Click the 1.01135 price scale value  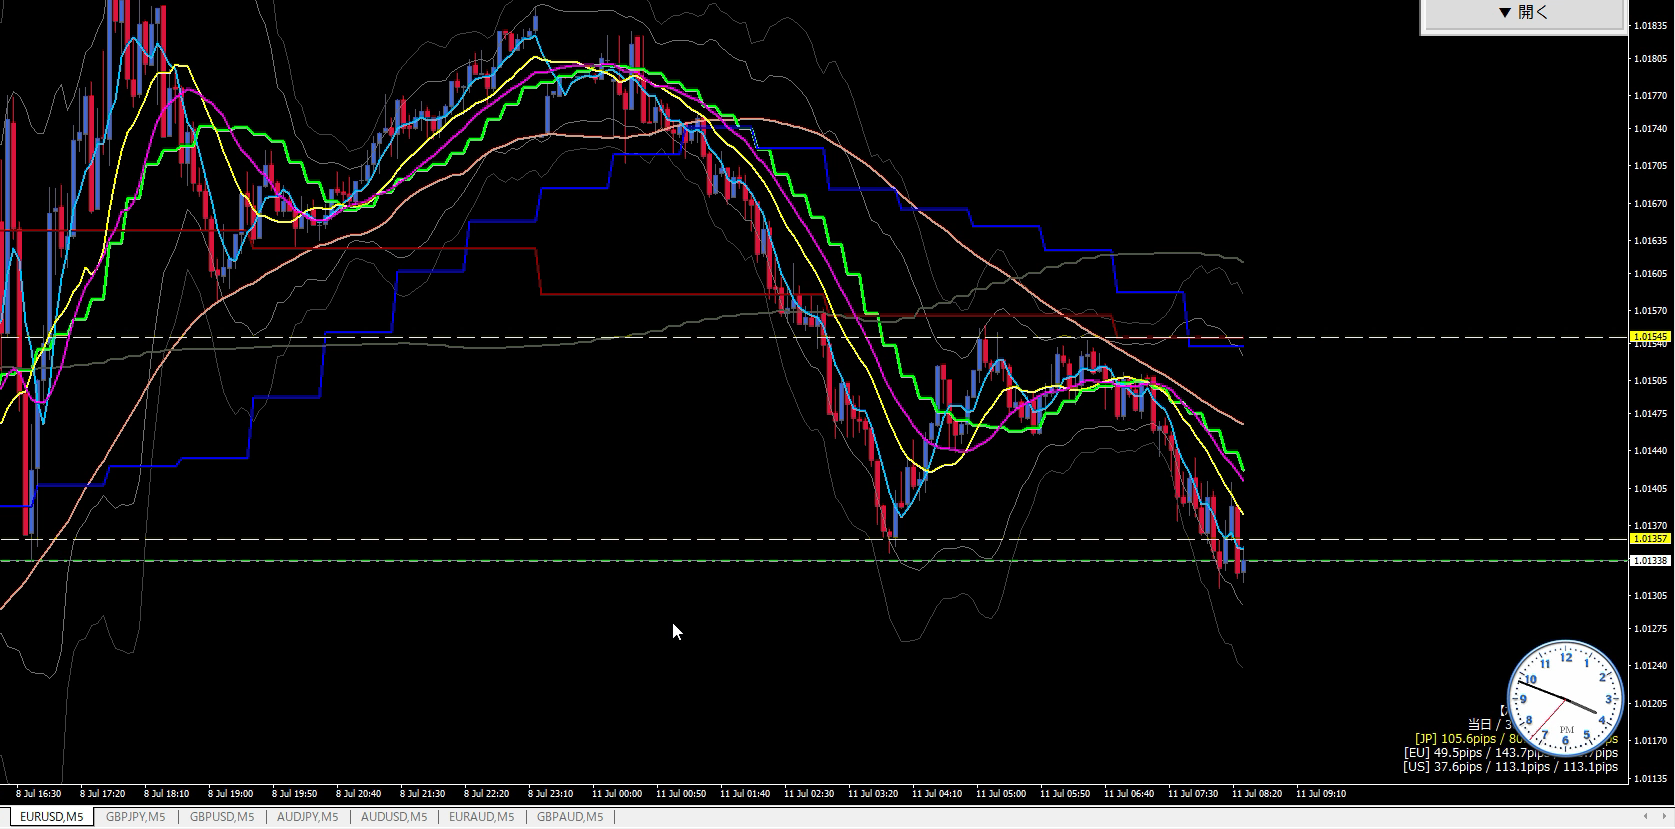(x=1650, y=778)
